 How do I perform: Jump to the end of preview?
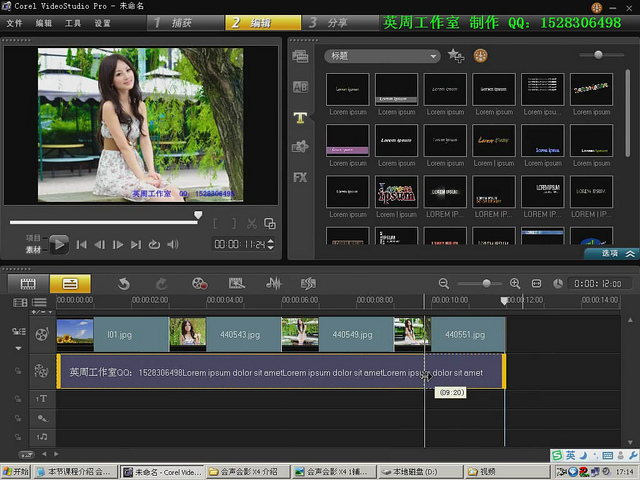coord(136,244)
